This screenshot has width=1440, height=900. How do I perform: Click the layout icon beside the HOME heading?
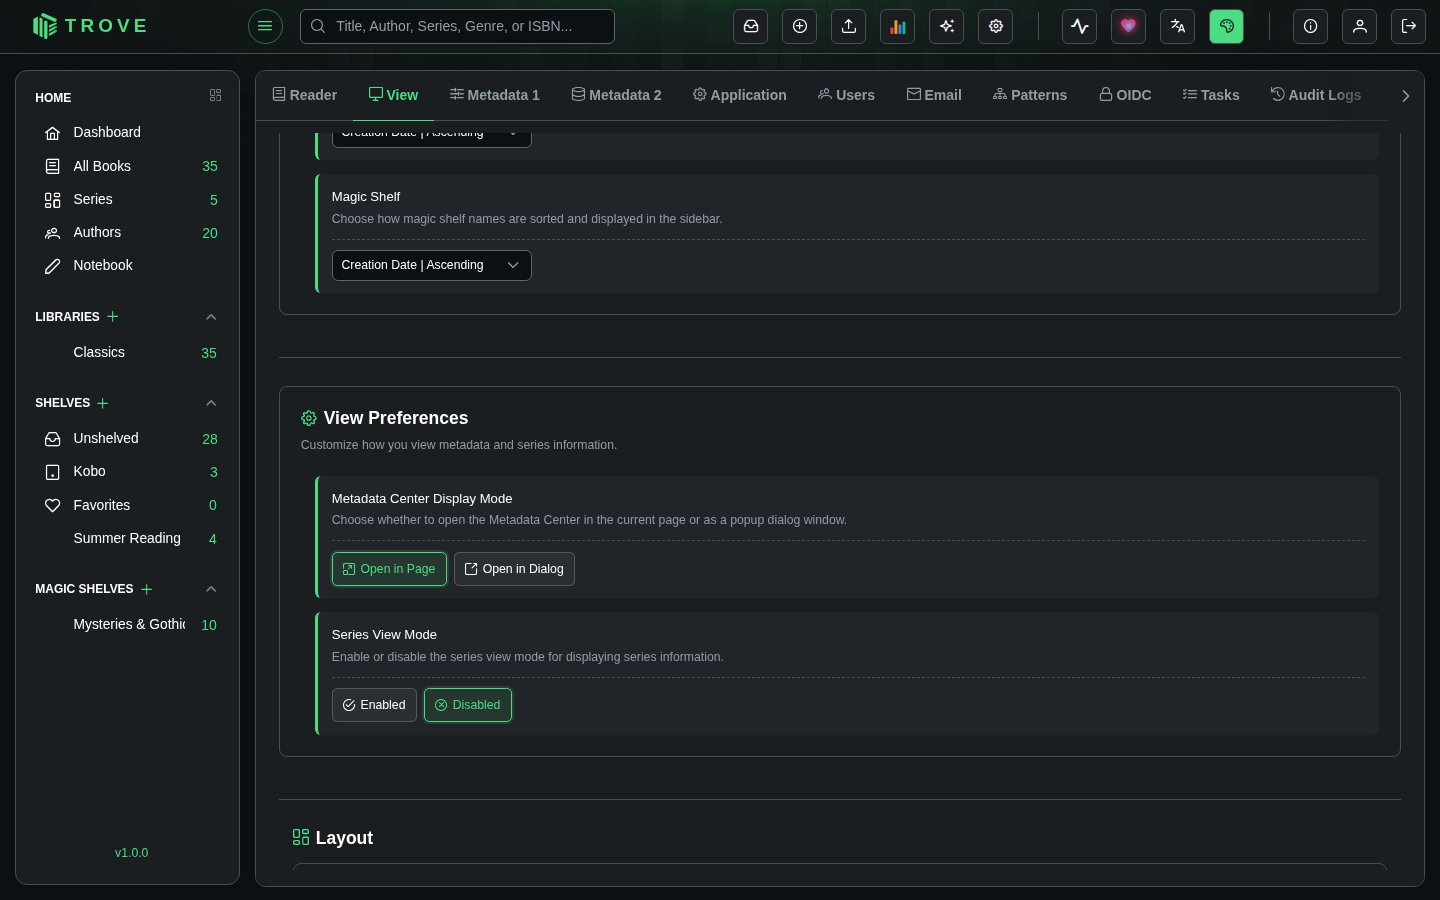pos(215,95)
